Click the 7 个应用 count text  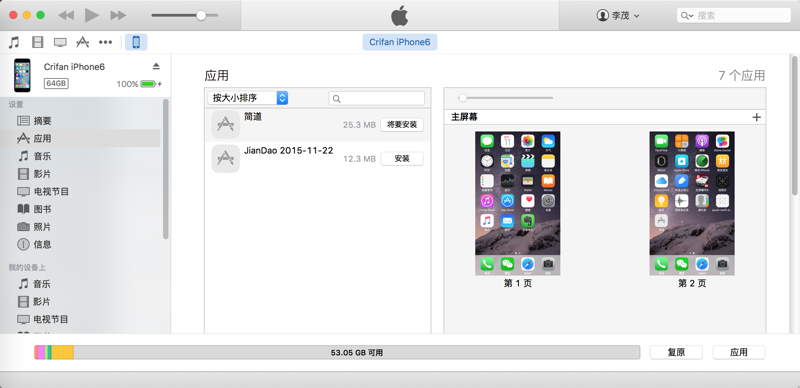(742, 76)
